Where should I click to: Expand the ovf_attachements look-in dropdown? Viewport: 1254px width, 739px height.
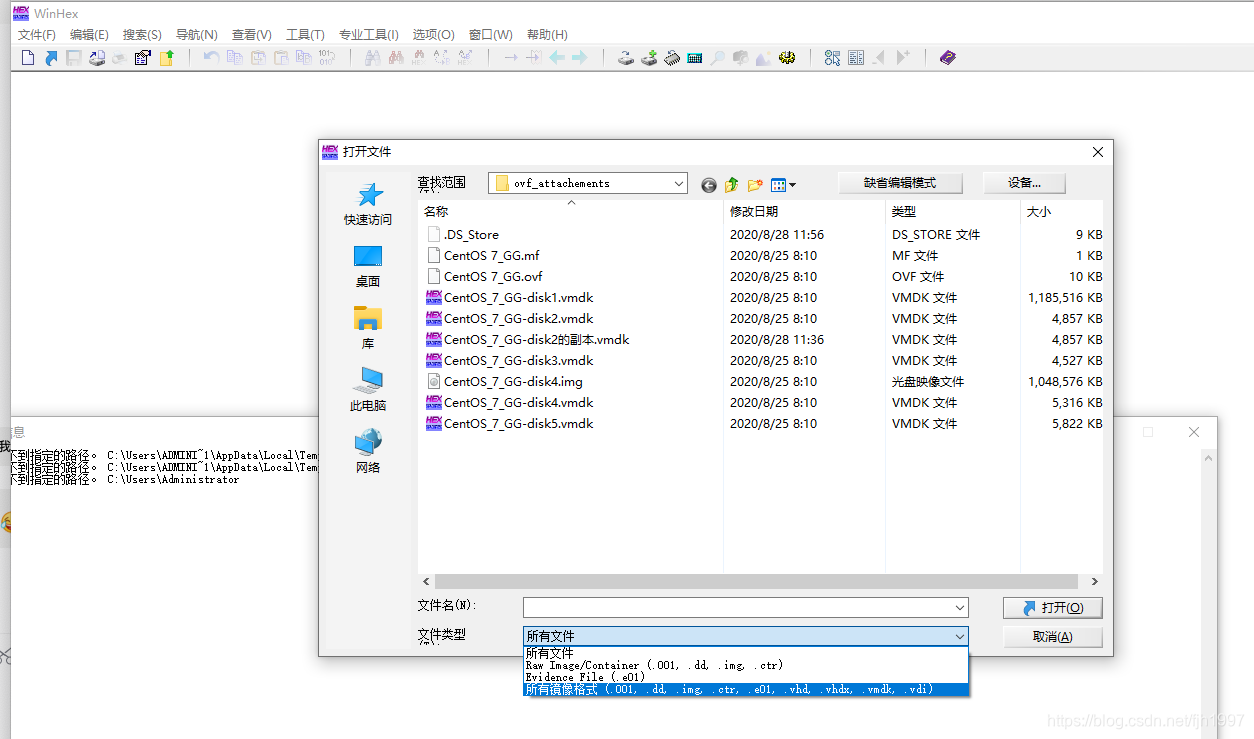679,184
